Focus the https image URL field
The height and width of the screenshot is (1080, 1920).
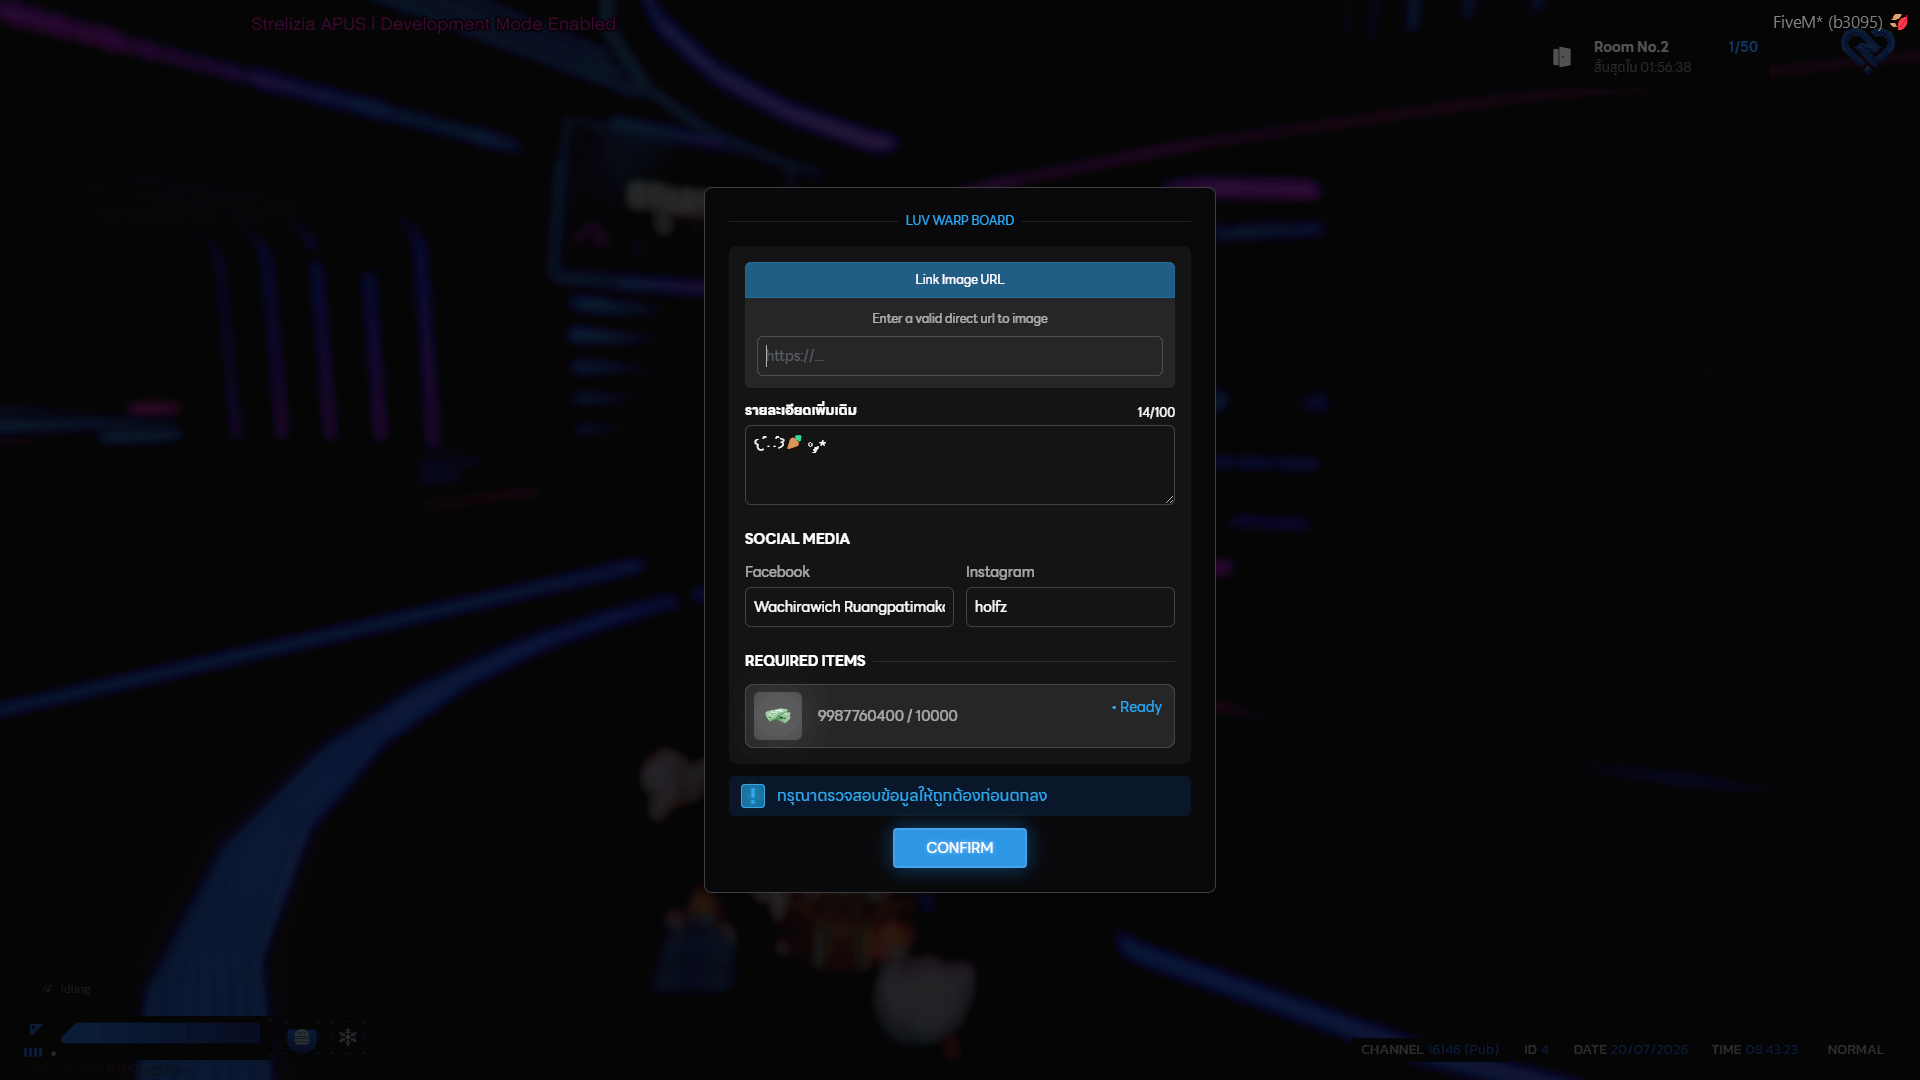[x=960, y=356]
